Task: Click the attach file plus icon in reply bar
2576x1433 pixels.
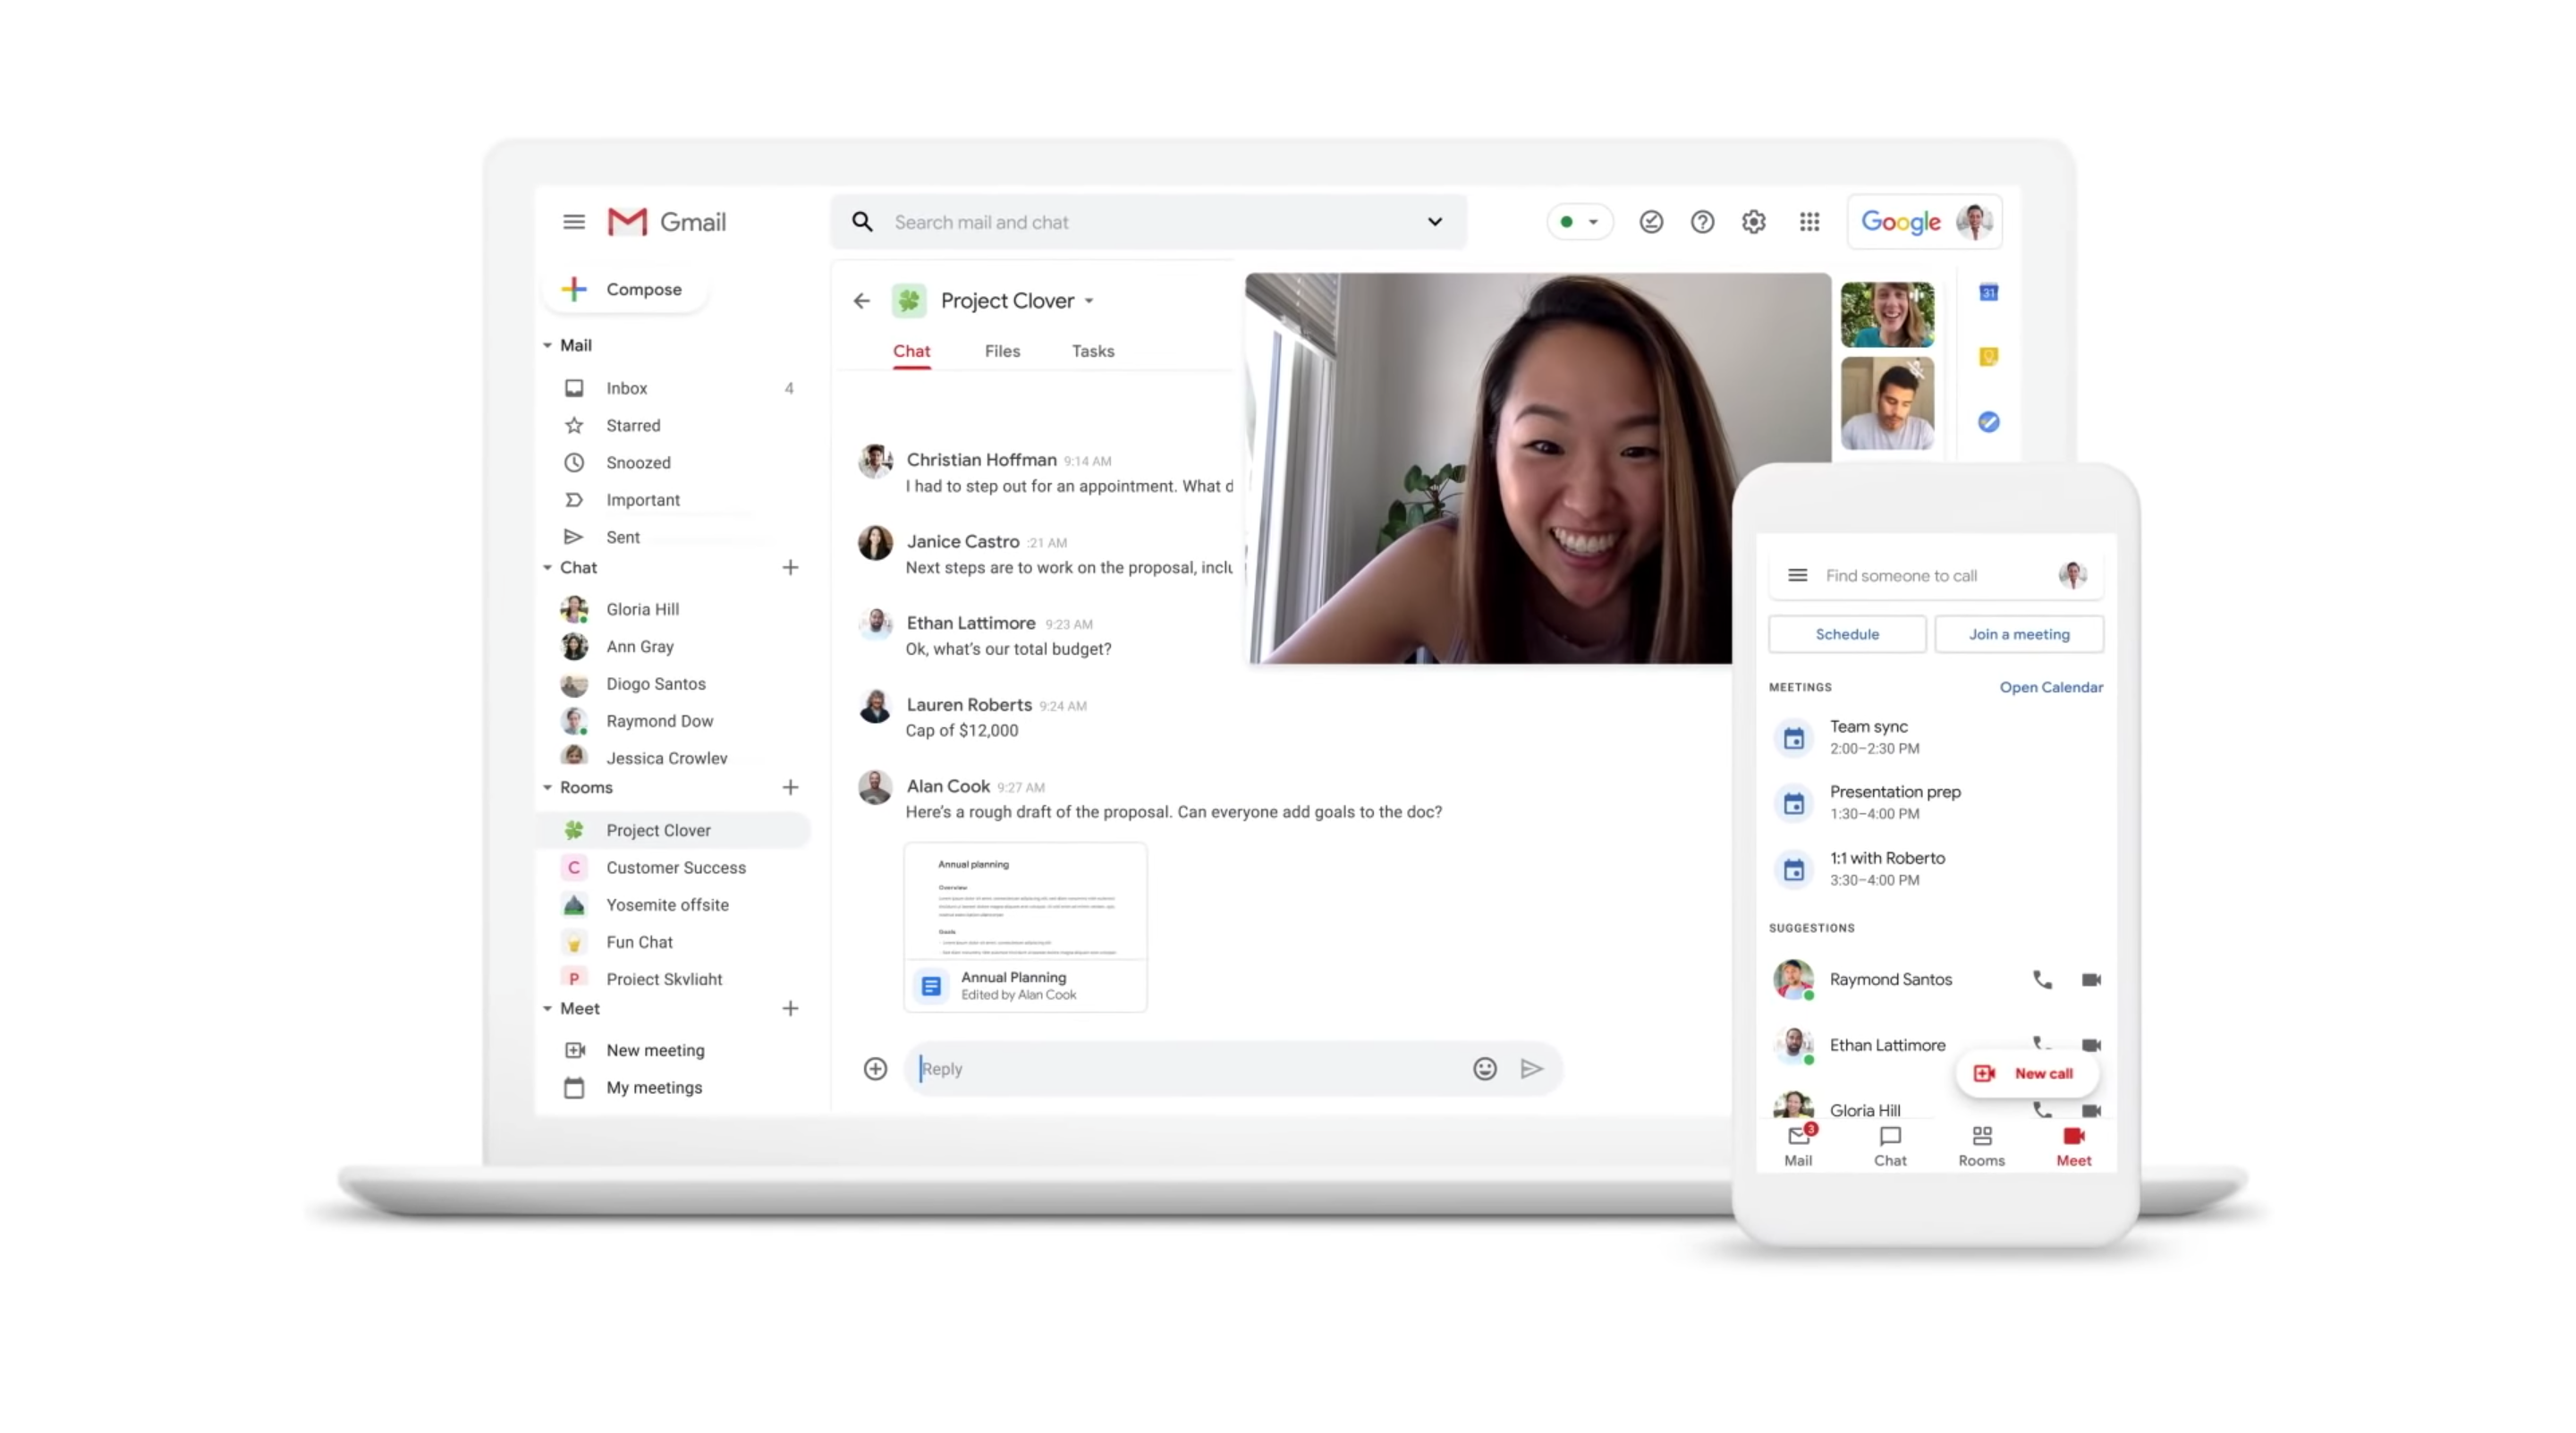Action: point(873,1068)
